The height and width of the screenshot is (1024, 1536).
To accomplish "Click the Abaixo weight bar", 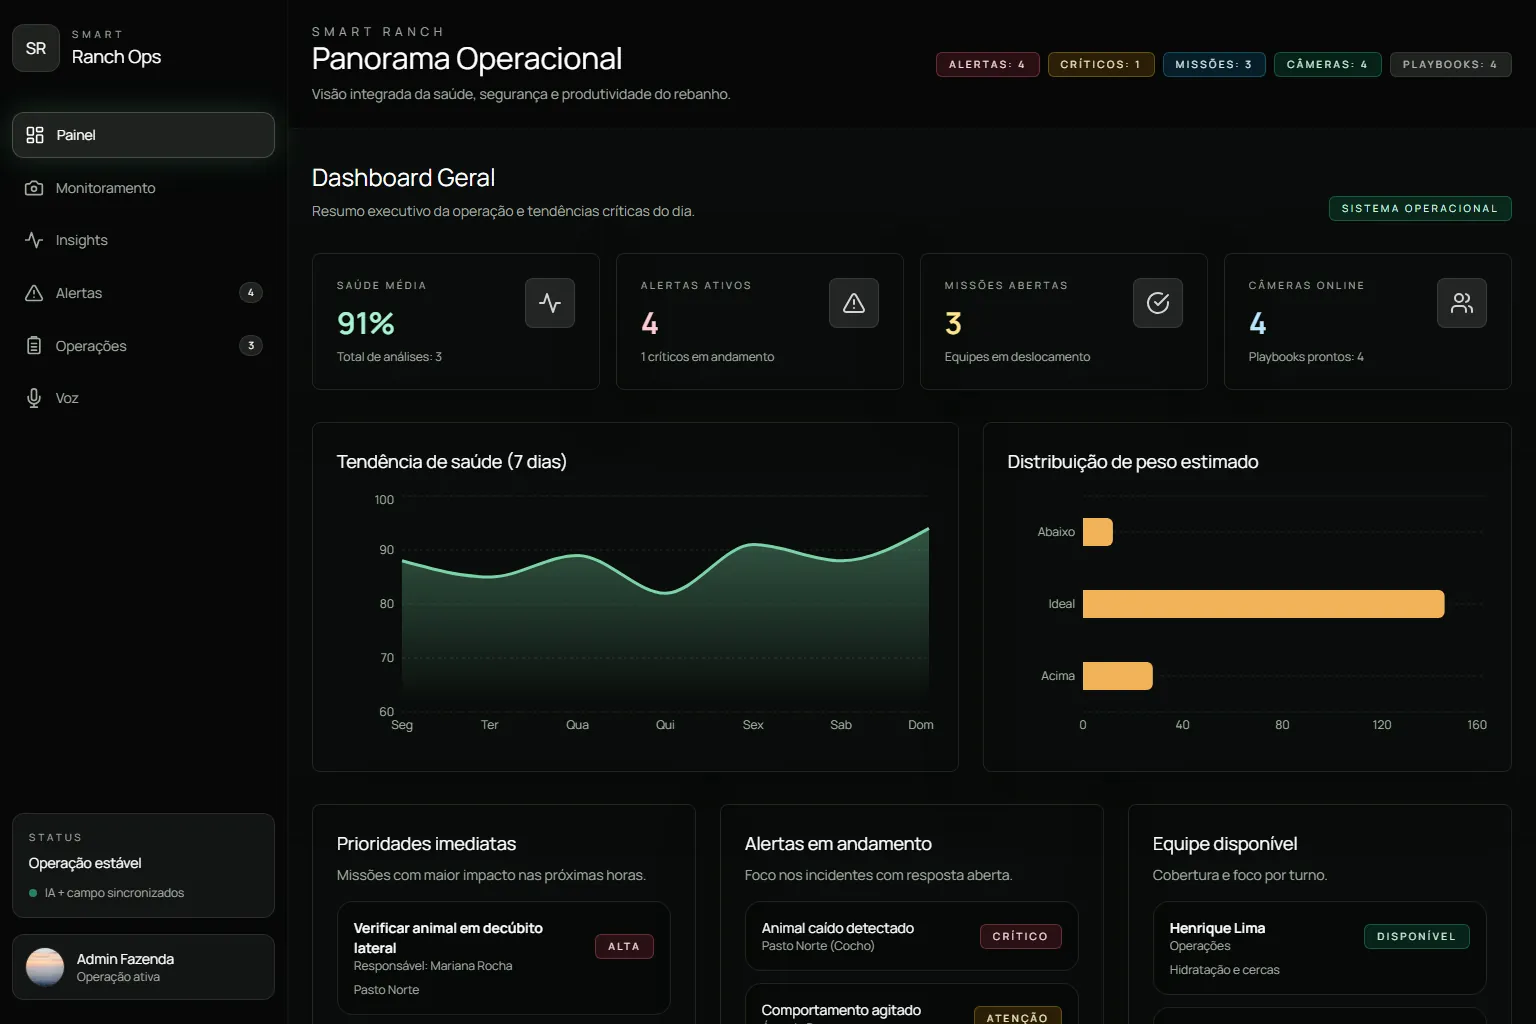I will (1097, 532).
